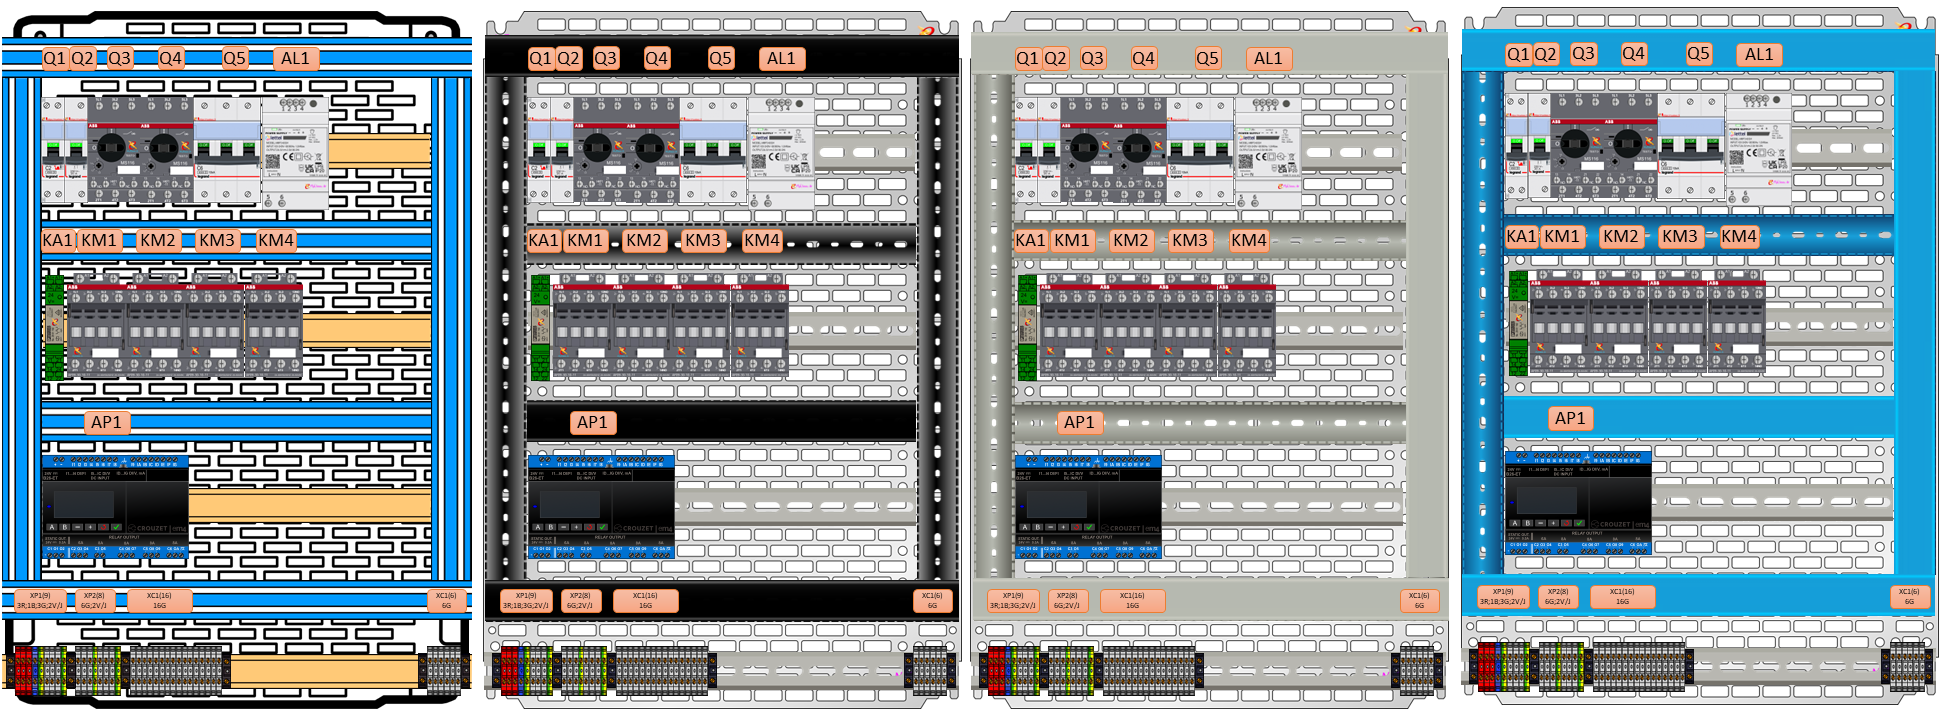Select the XC1(6) label in the solid blue cabinet

1908,597
